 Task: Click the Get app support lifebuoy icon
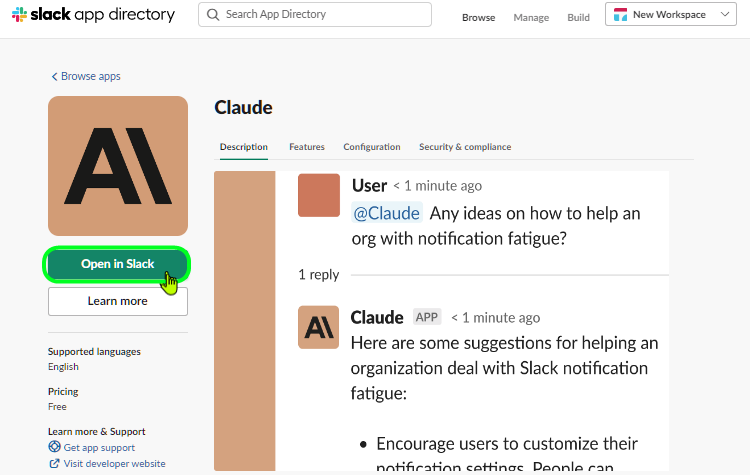point(55,447)
